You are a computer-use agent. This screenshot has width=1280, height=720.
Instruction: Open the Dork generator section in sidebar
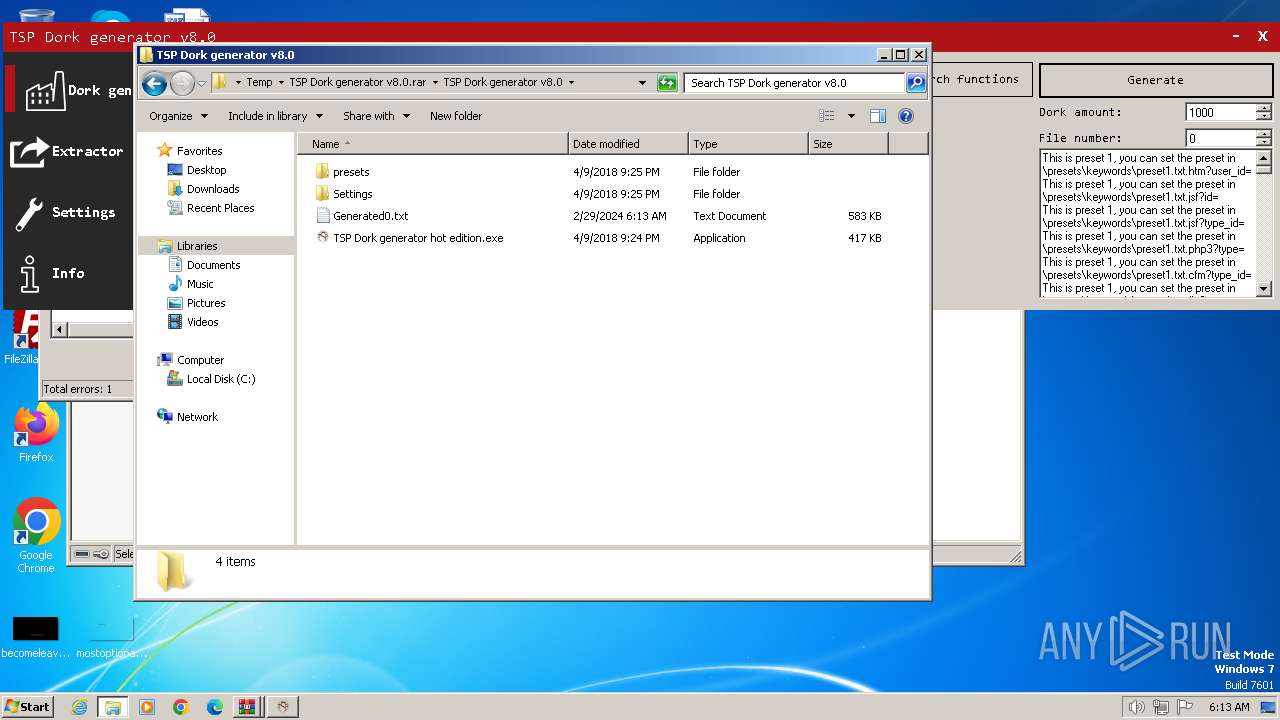pos(70,90)
